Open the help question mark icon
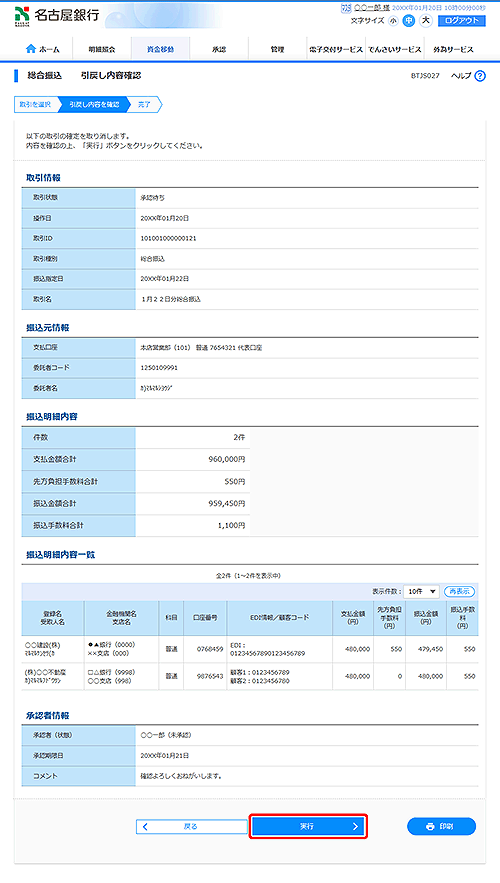 pos(480,76)
